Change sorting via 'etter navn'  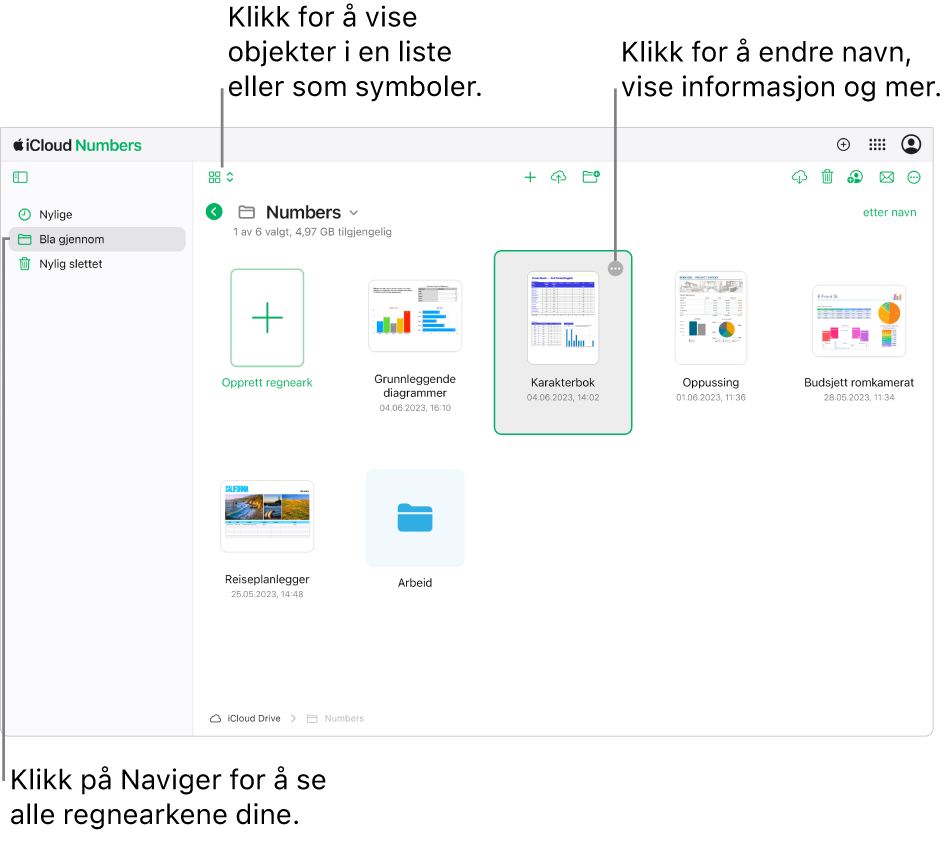point(889,212)
